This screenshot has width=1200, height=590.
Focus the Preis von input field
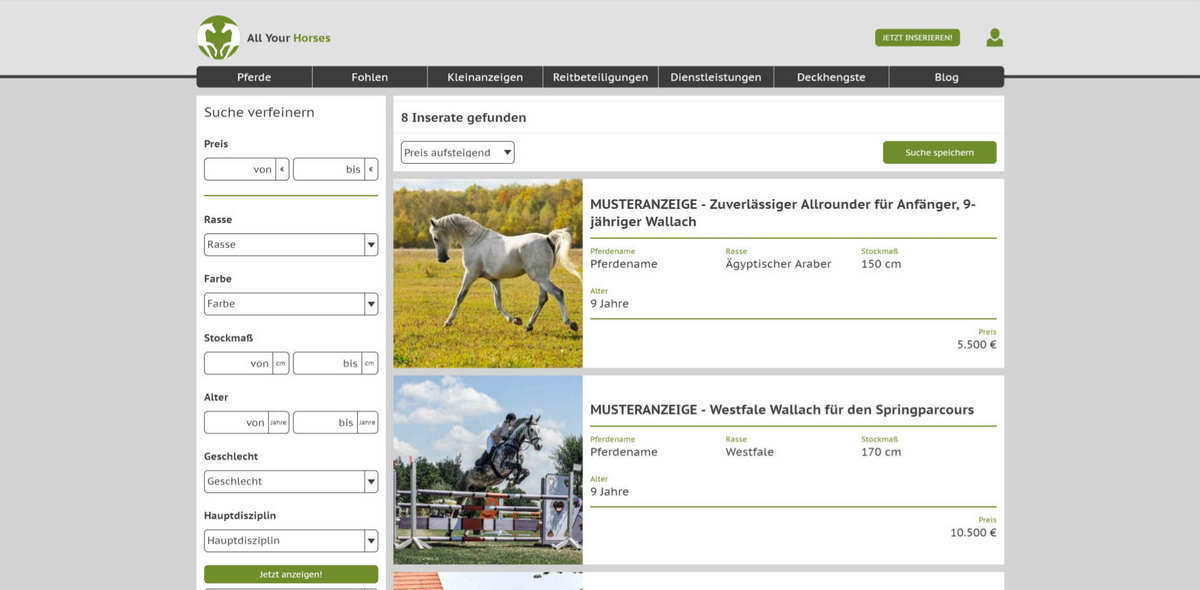pyautogui.click(x=240, y=170)
